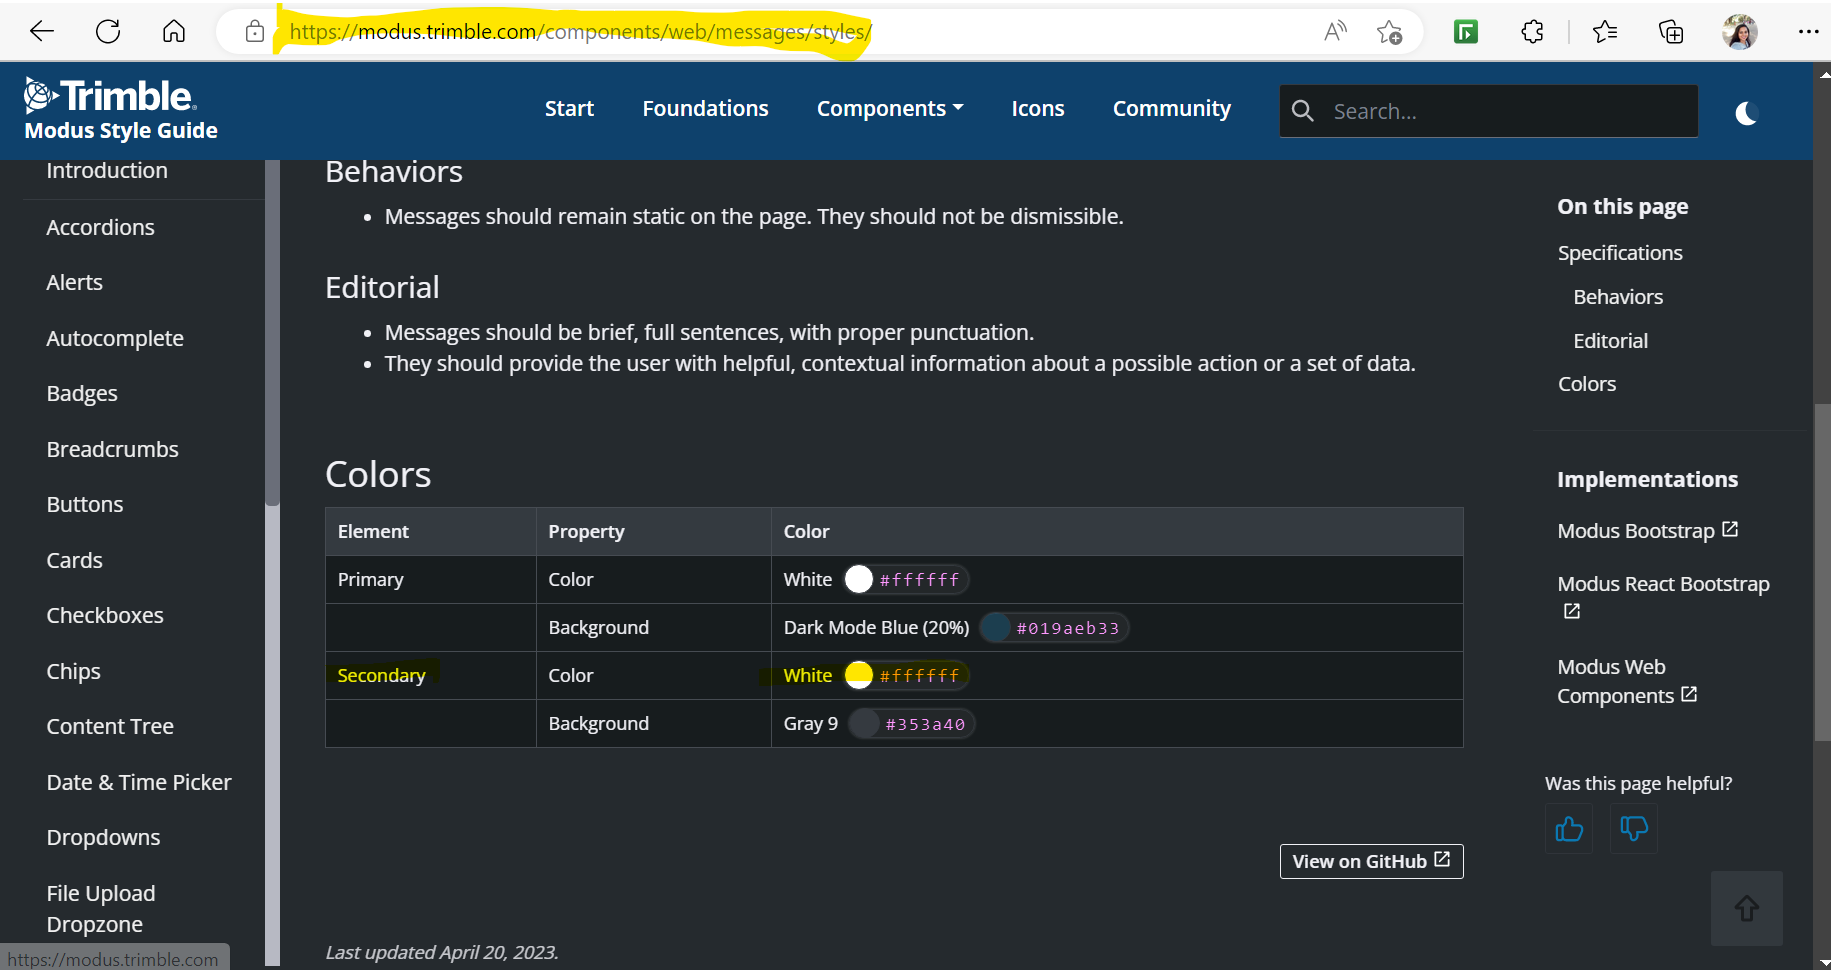Click the thumbs down feedback icon
Viewport: 1831px width, 970px height.
(1633, 829)
